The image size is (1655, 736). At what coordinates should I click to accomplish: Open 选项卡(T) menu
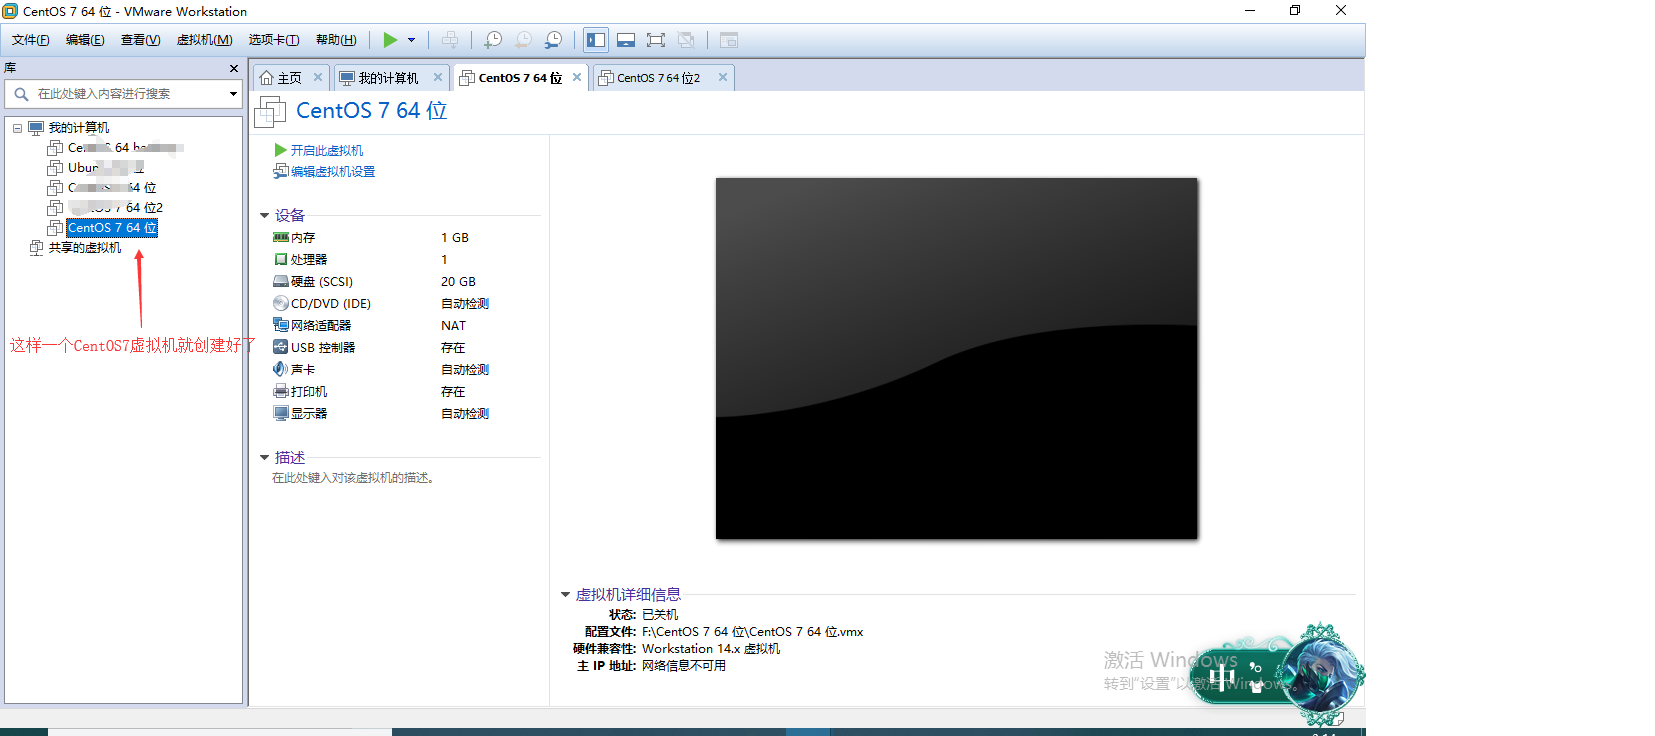(x=274, y=40)
